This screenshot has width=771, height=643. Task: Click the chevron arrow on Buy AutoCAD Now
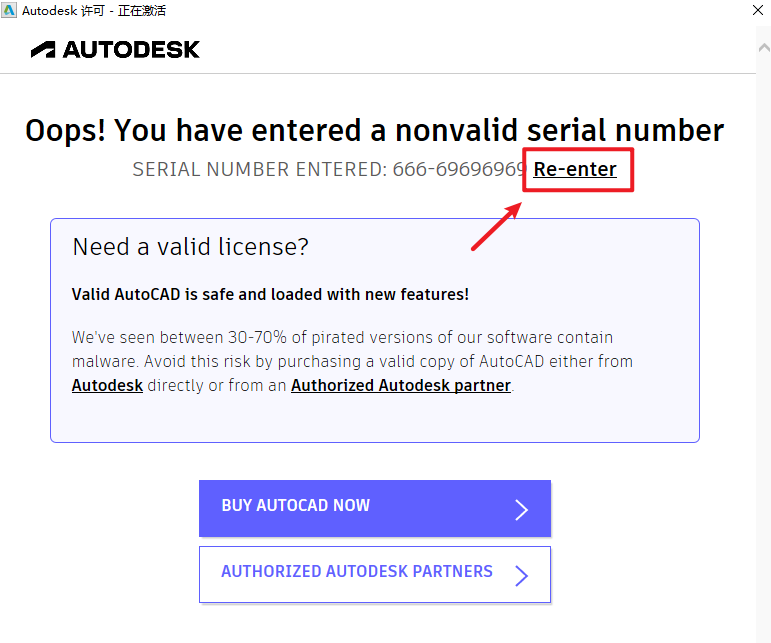(x=521, y=510)
